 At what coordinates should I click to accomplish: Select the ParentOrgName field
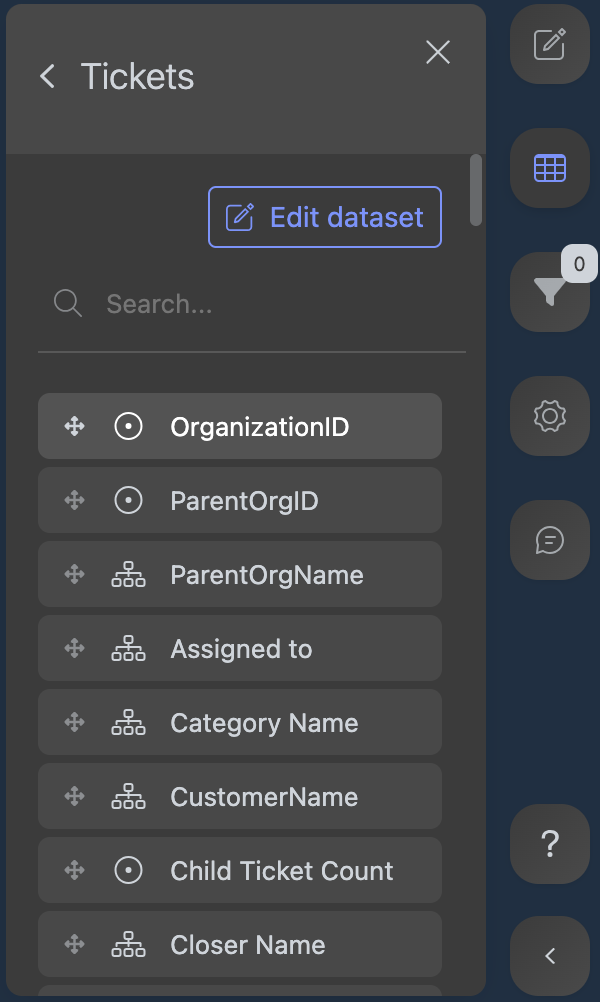coord(240,574)
